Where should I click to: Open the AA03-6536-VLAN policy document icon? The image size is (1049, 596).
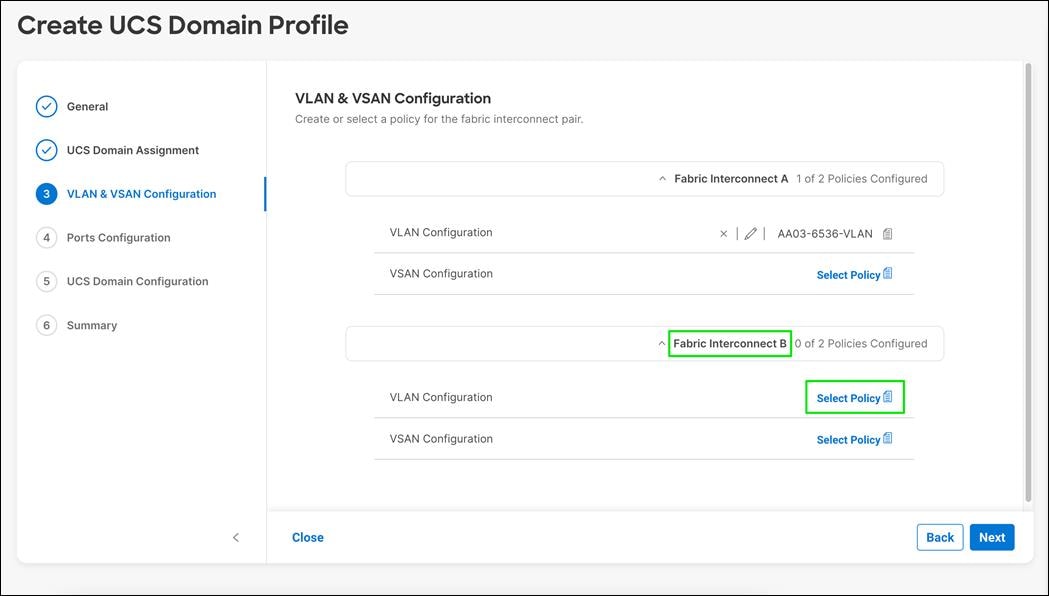887,232
